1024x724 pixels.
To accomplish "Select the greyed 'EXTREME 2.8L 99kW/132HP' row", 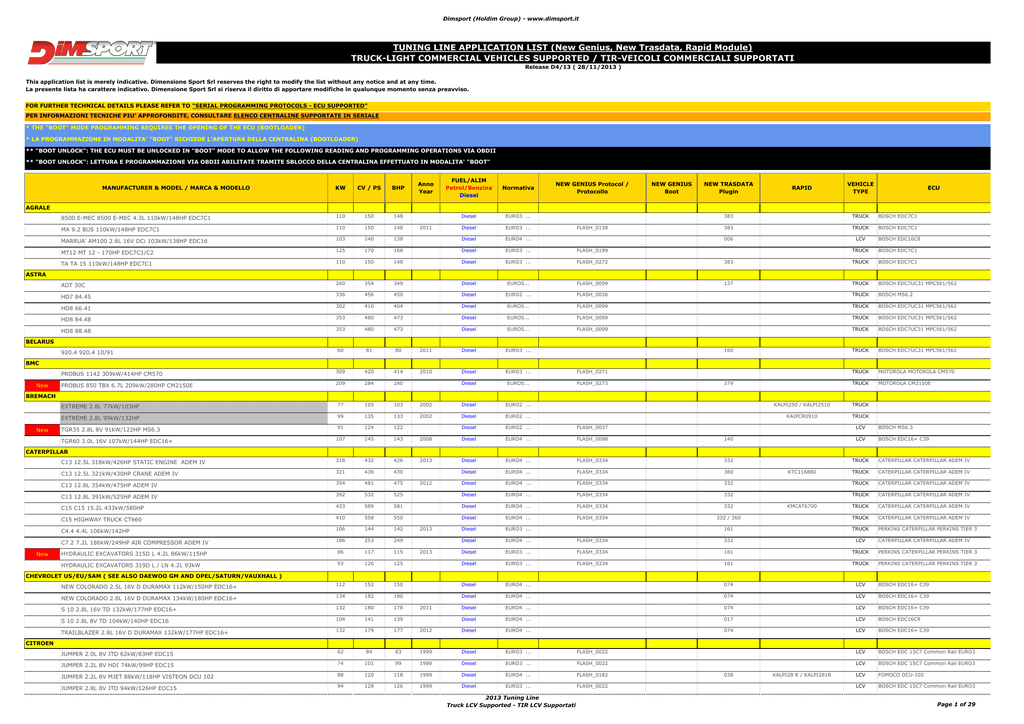I will tap(507, 418).
